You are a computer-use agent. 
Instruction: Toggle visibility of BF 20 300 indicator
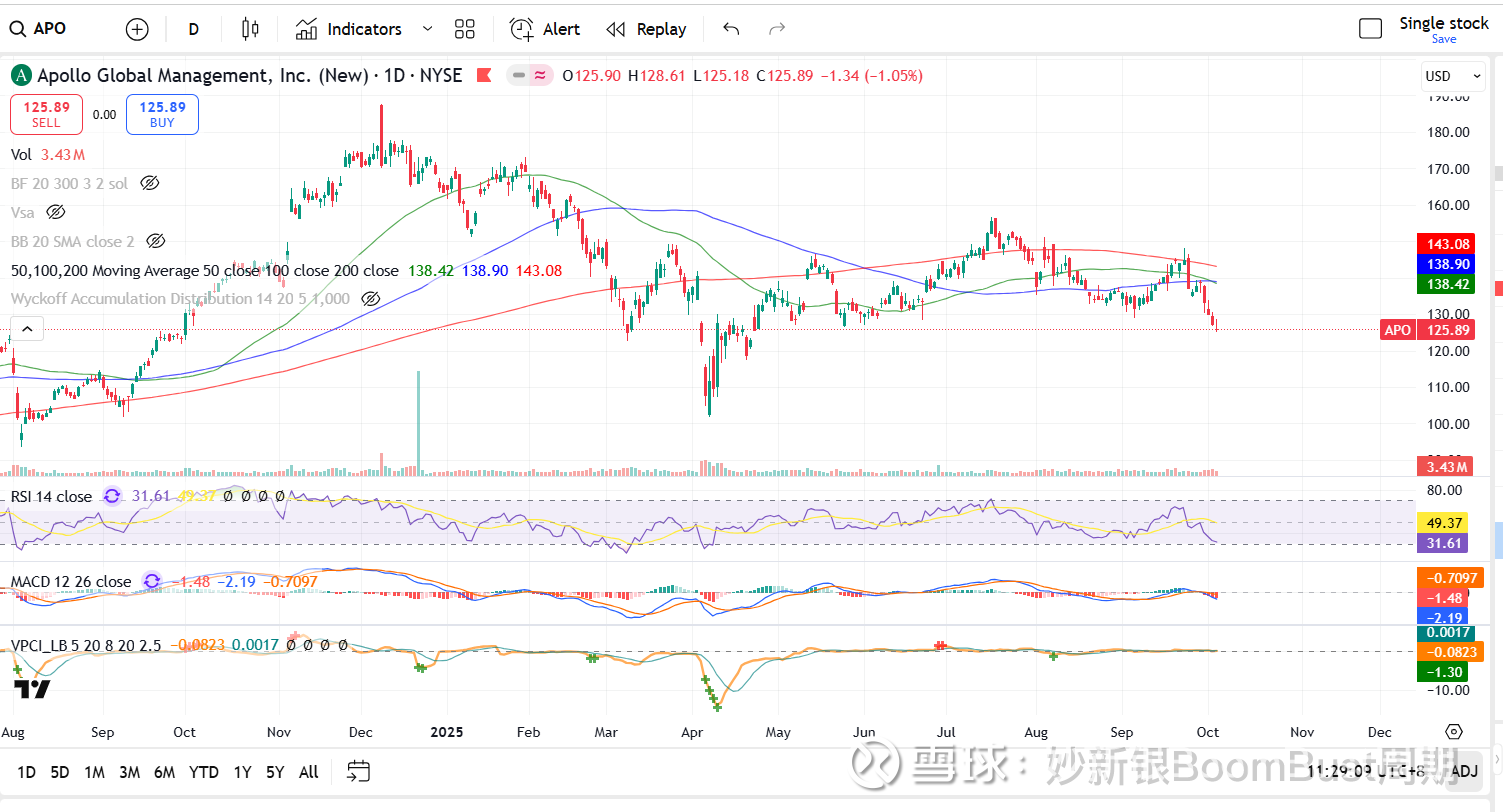point(150,183)
